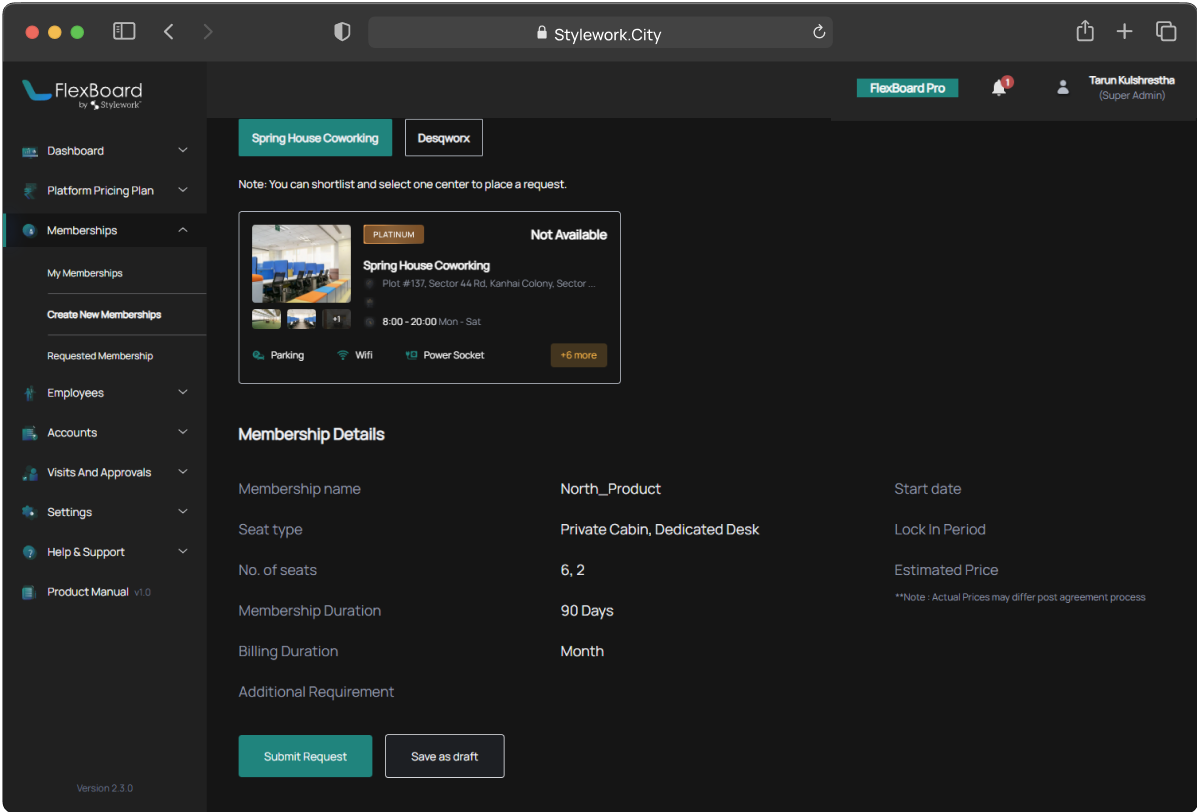
Task: Open My Memberships submenu item
Action: tap(85, 273)
